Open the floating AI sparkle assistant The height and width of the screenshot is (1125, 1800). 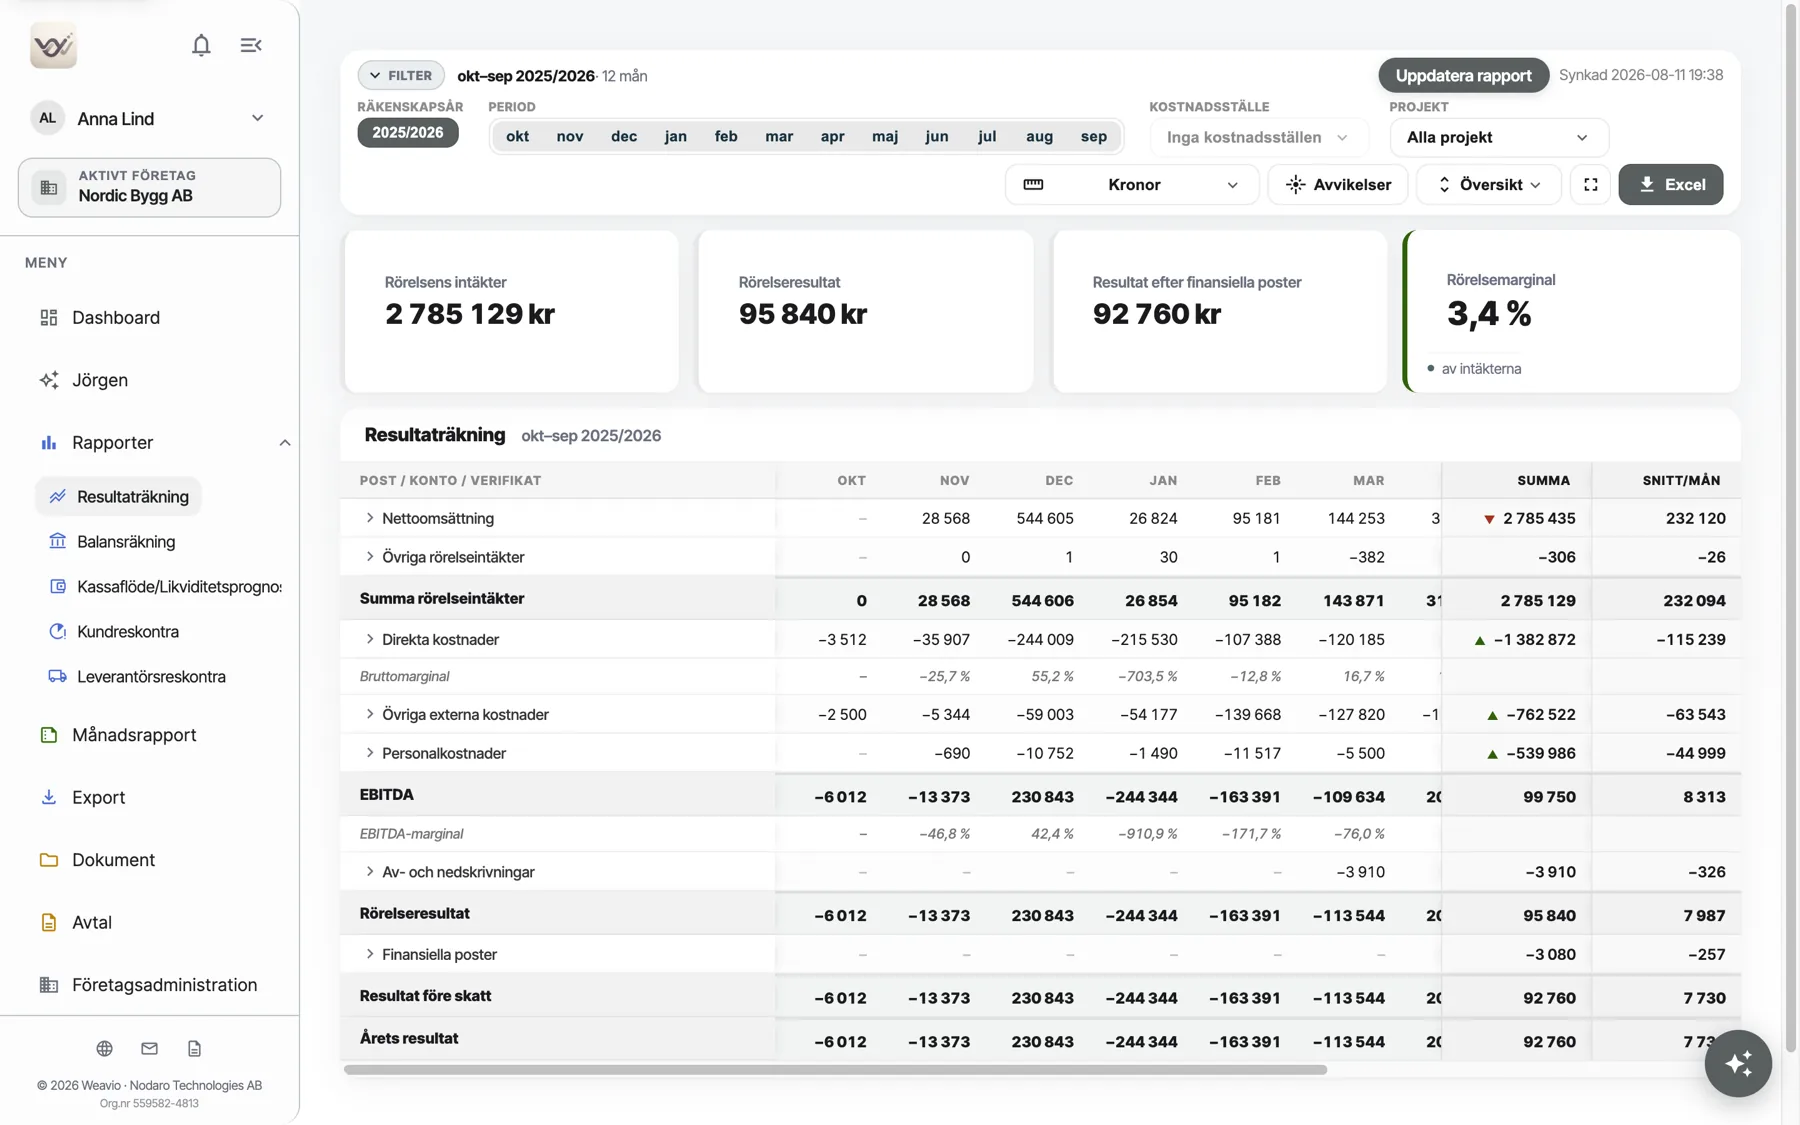click(x=1738, y=1063)
